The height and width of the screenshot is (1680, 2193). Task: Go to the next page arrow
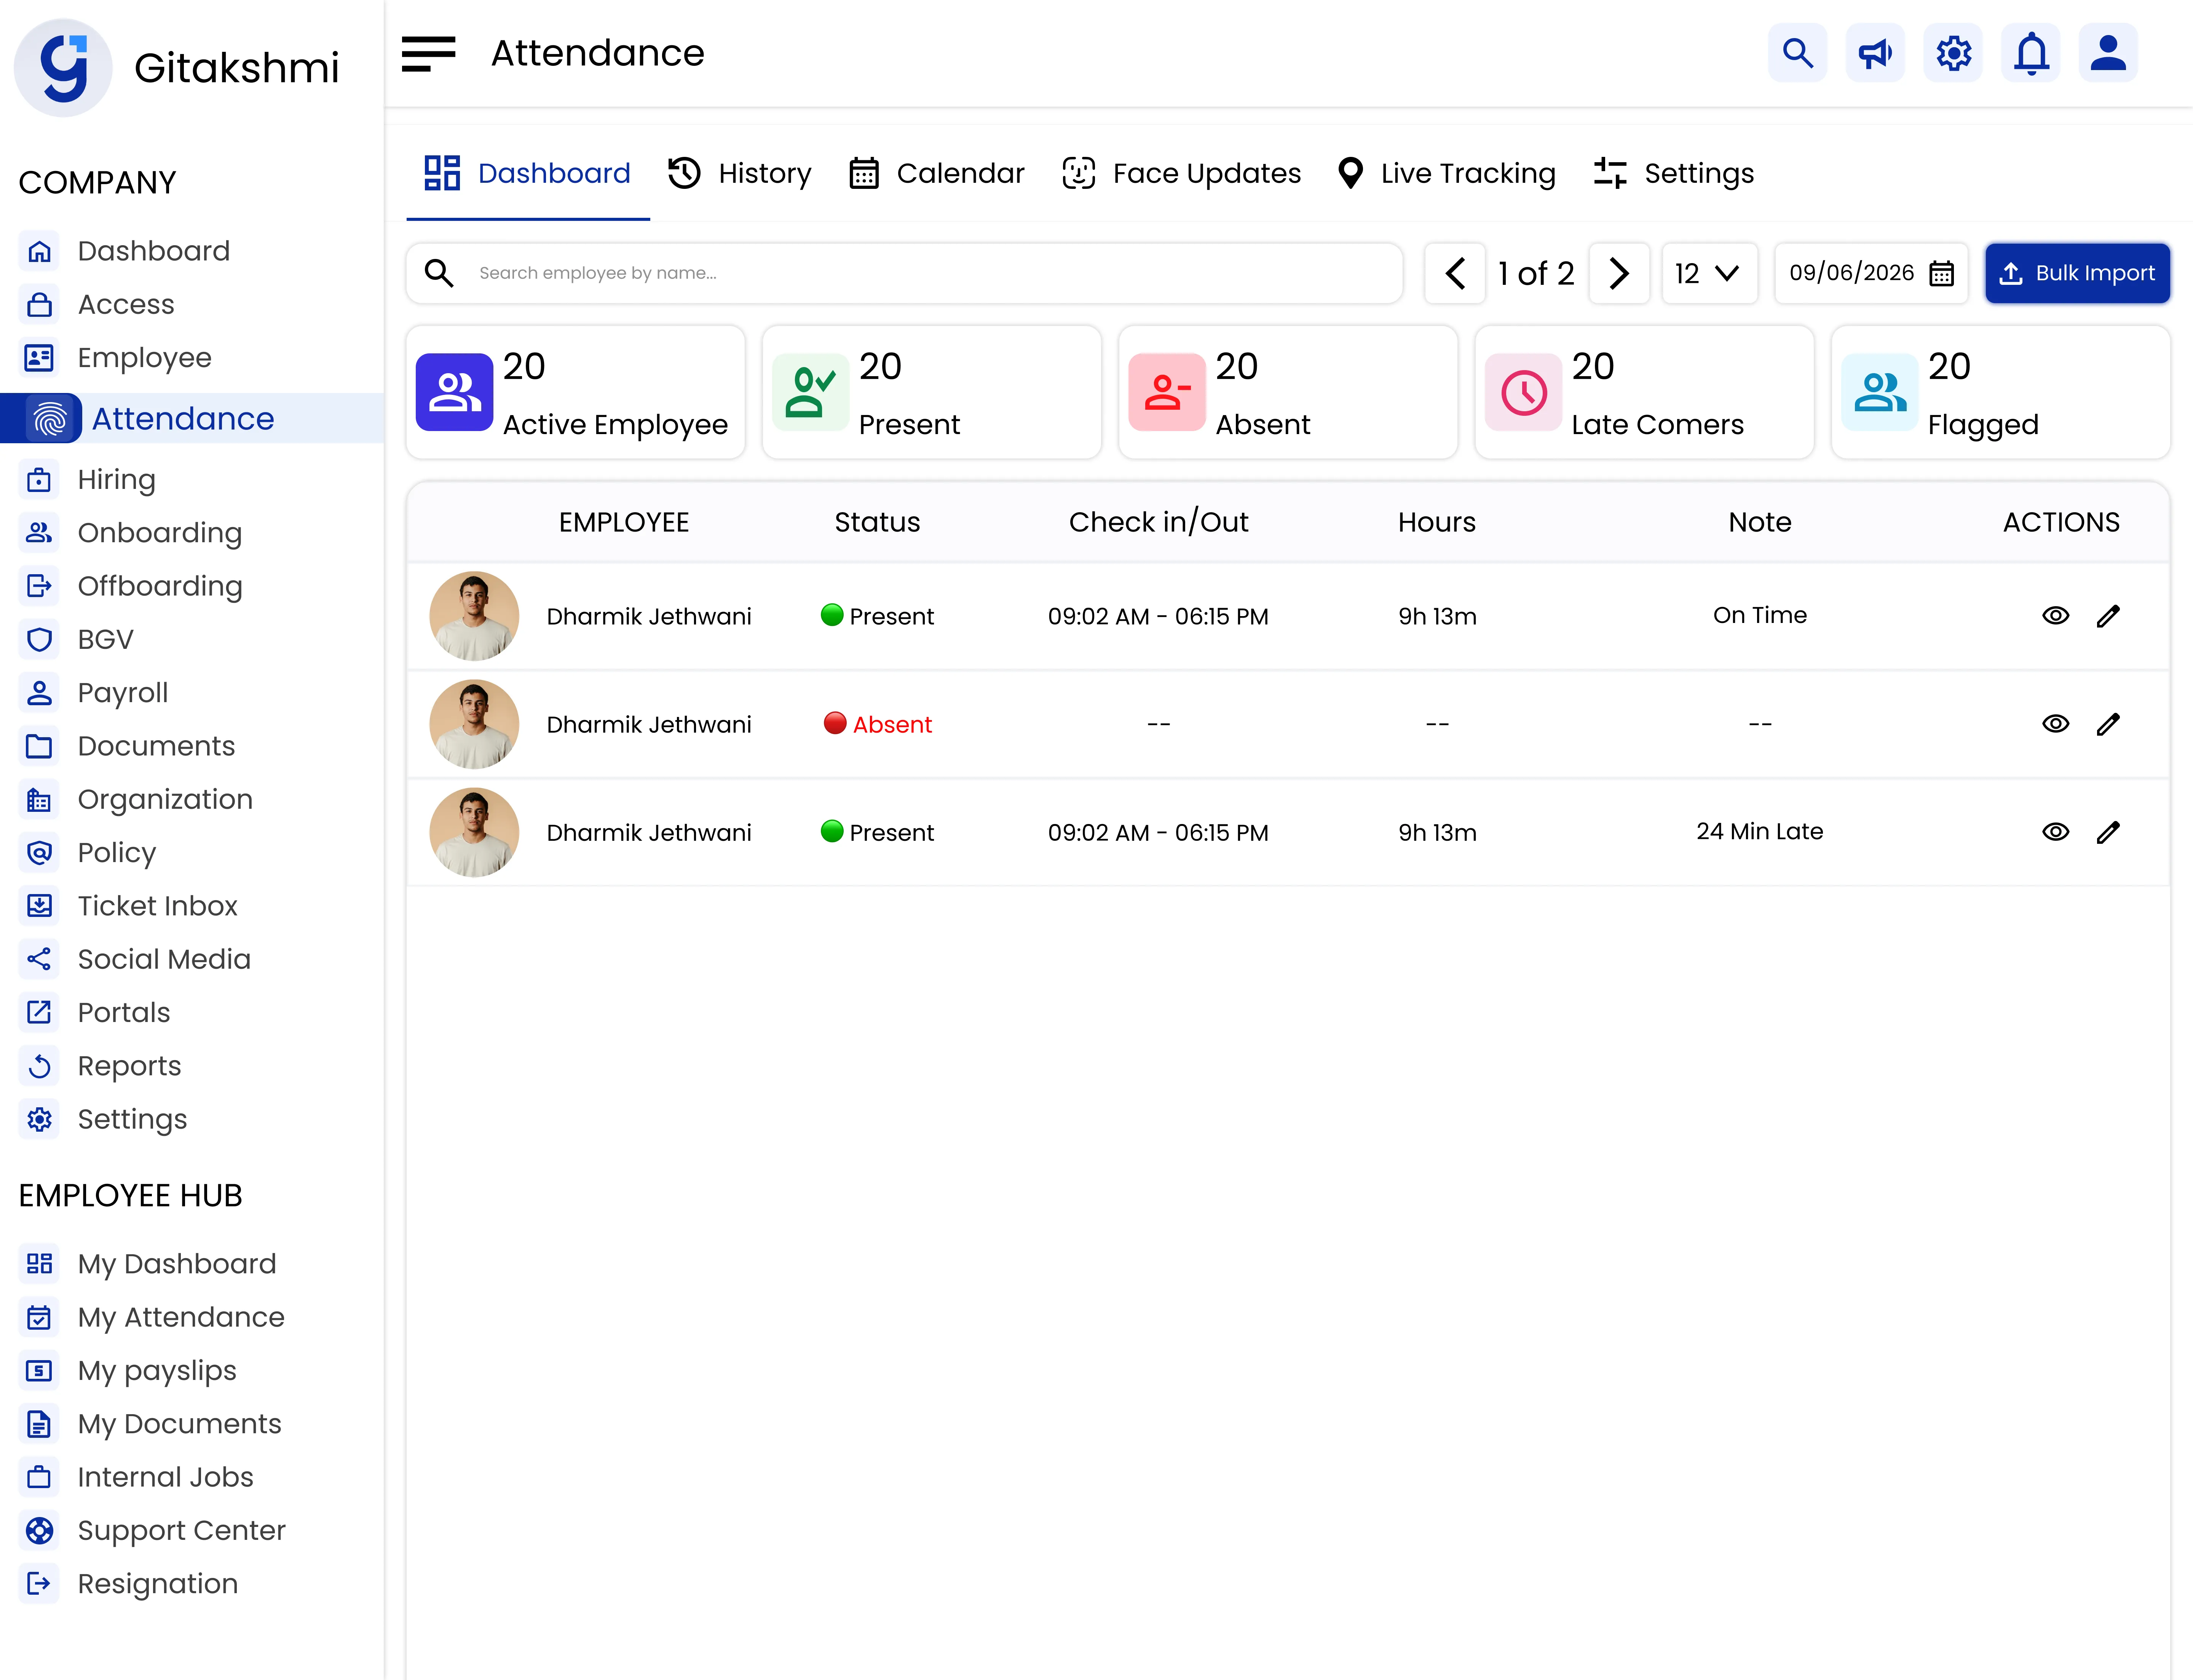pos(1618,273)
